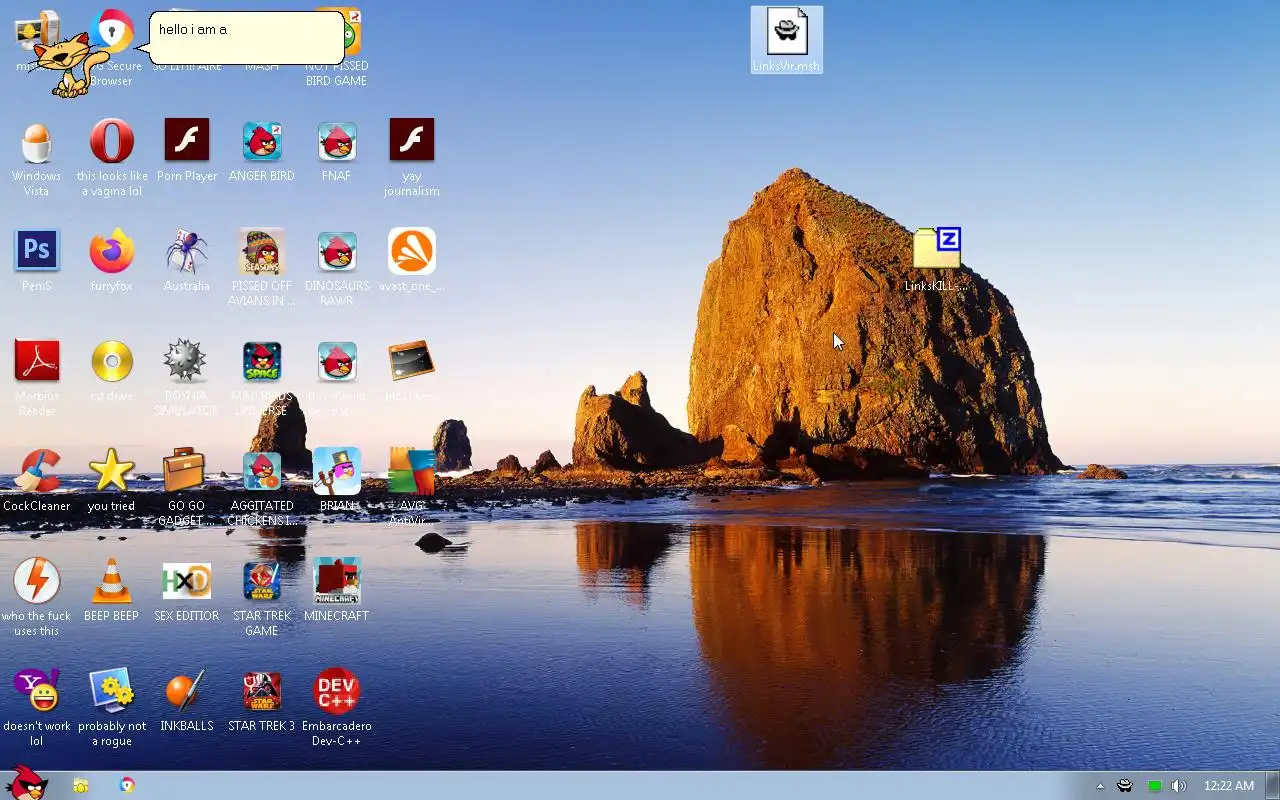Image resolution: width=1280 pixels, height=800 pixels.
Task: Open the Yahoo Messenger smiley icon
Action: pyautogui.click(x=37, y=691)
